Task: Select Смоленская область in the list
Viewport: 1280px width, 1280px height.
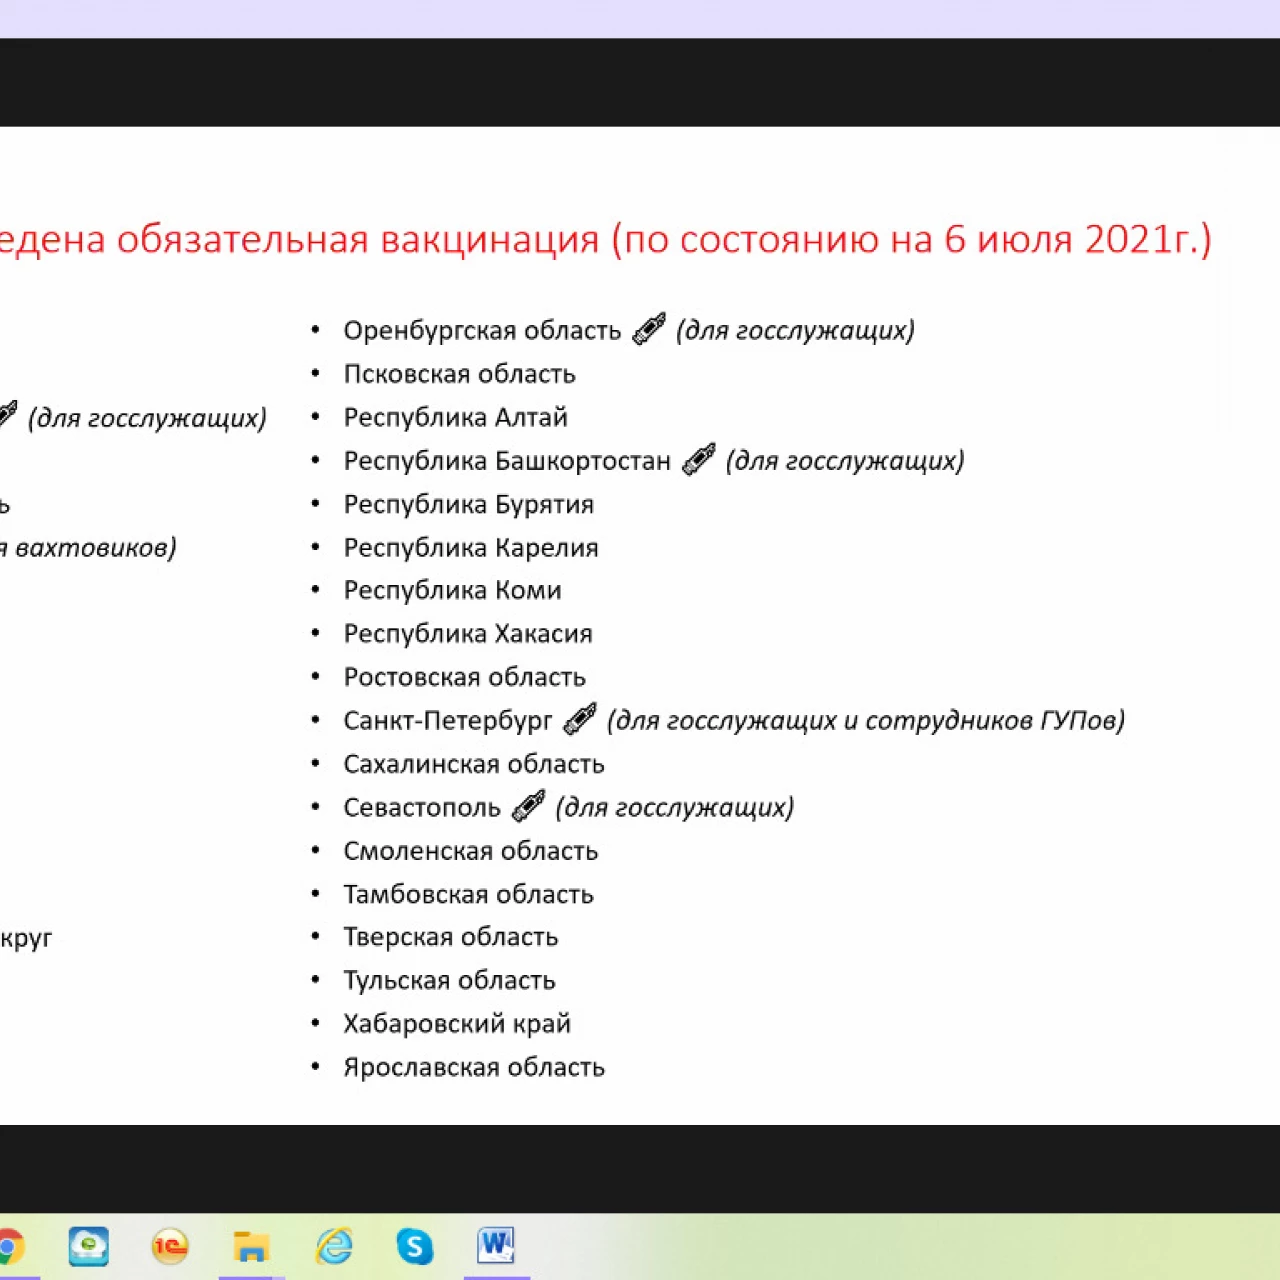Action: click(x=471, y=851)
